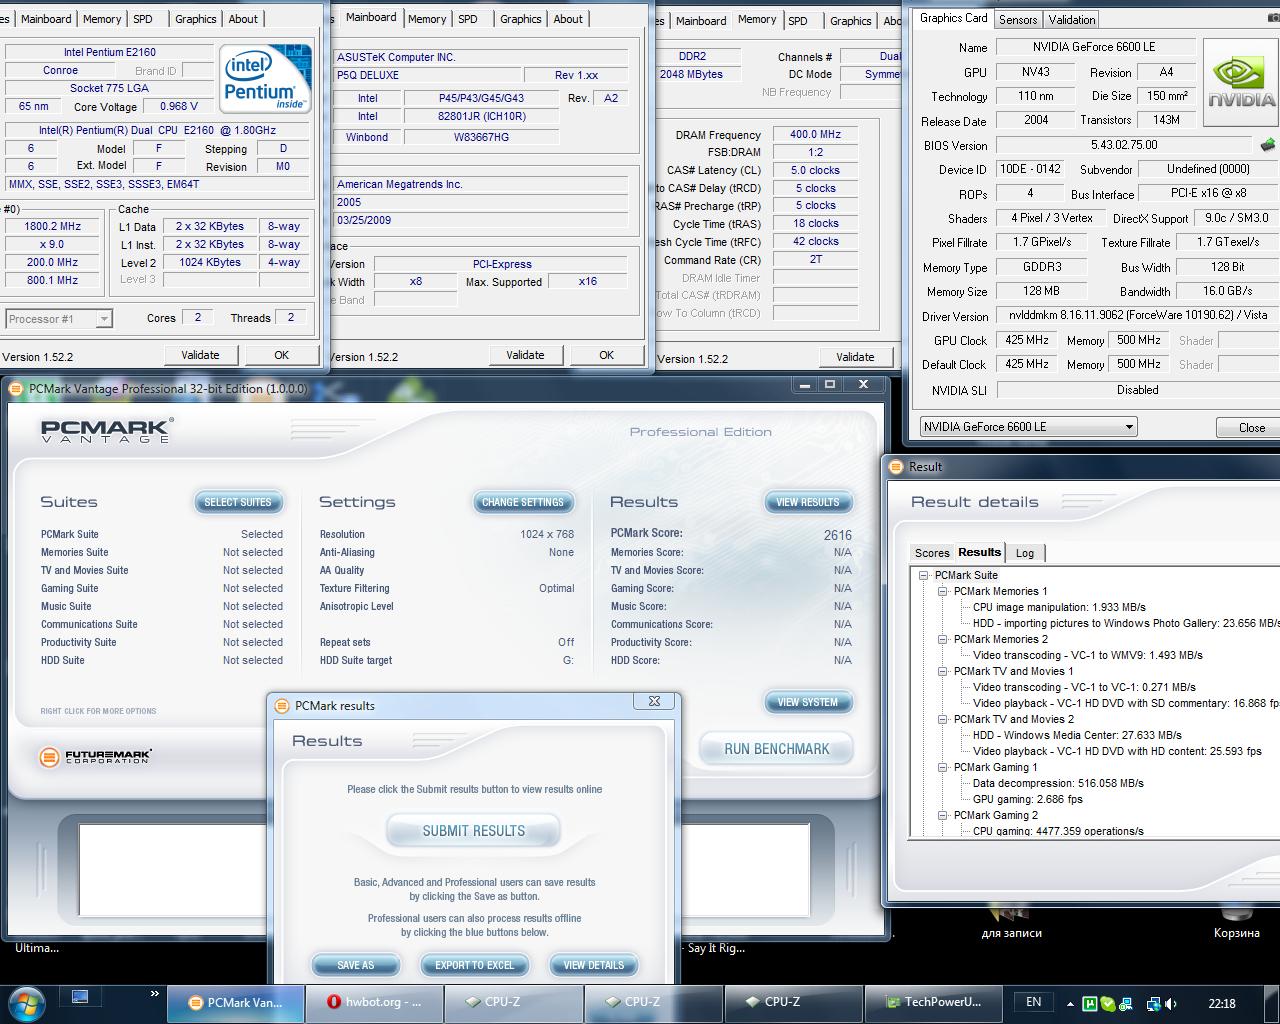Click the BIOS save icon next to BIOS Version
This screenshot has width=1280, height=1024.
[1267, 145]
